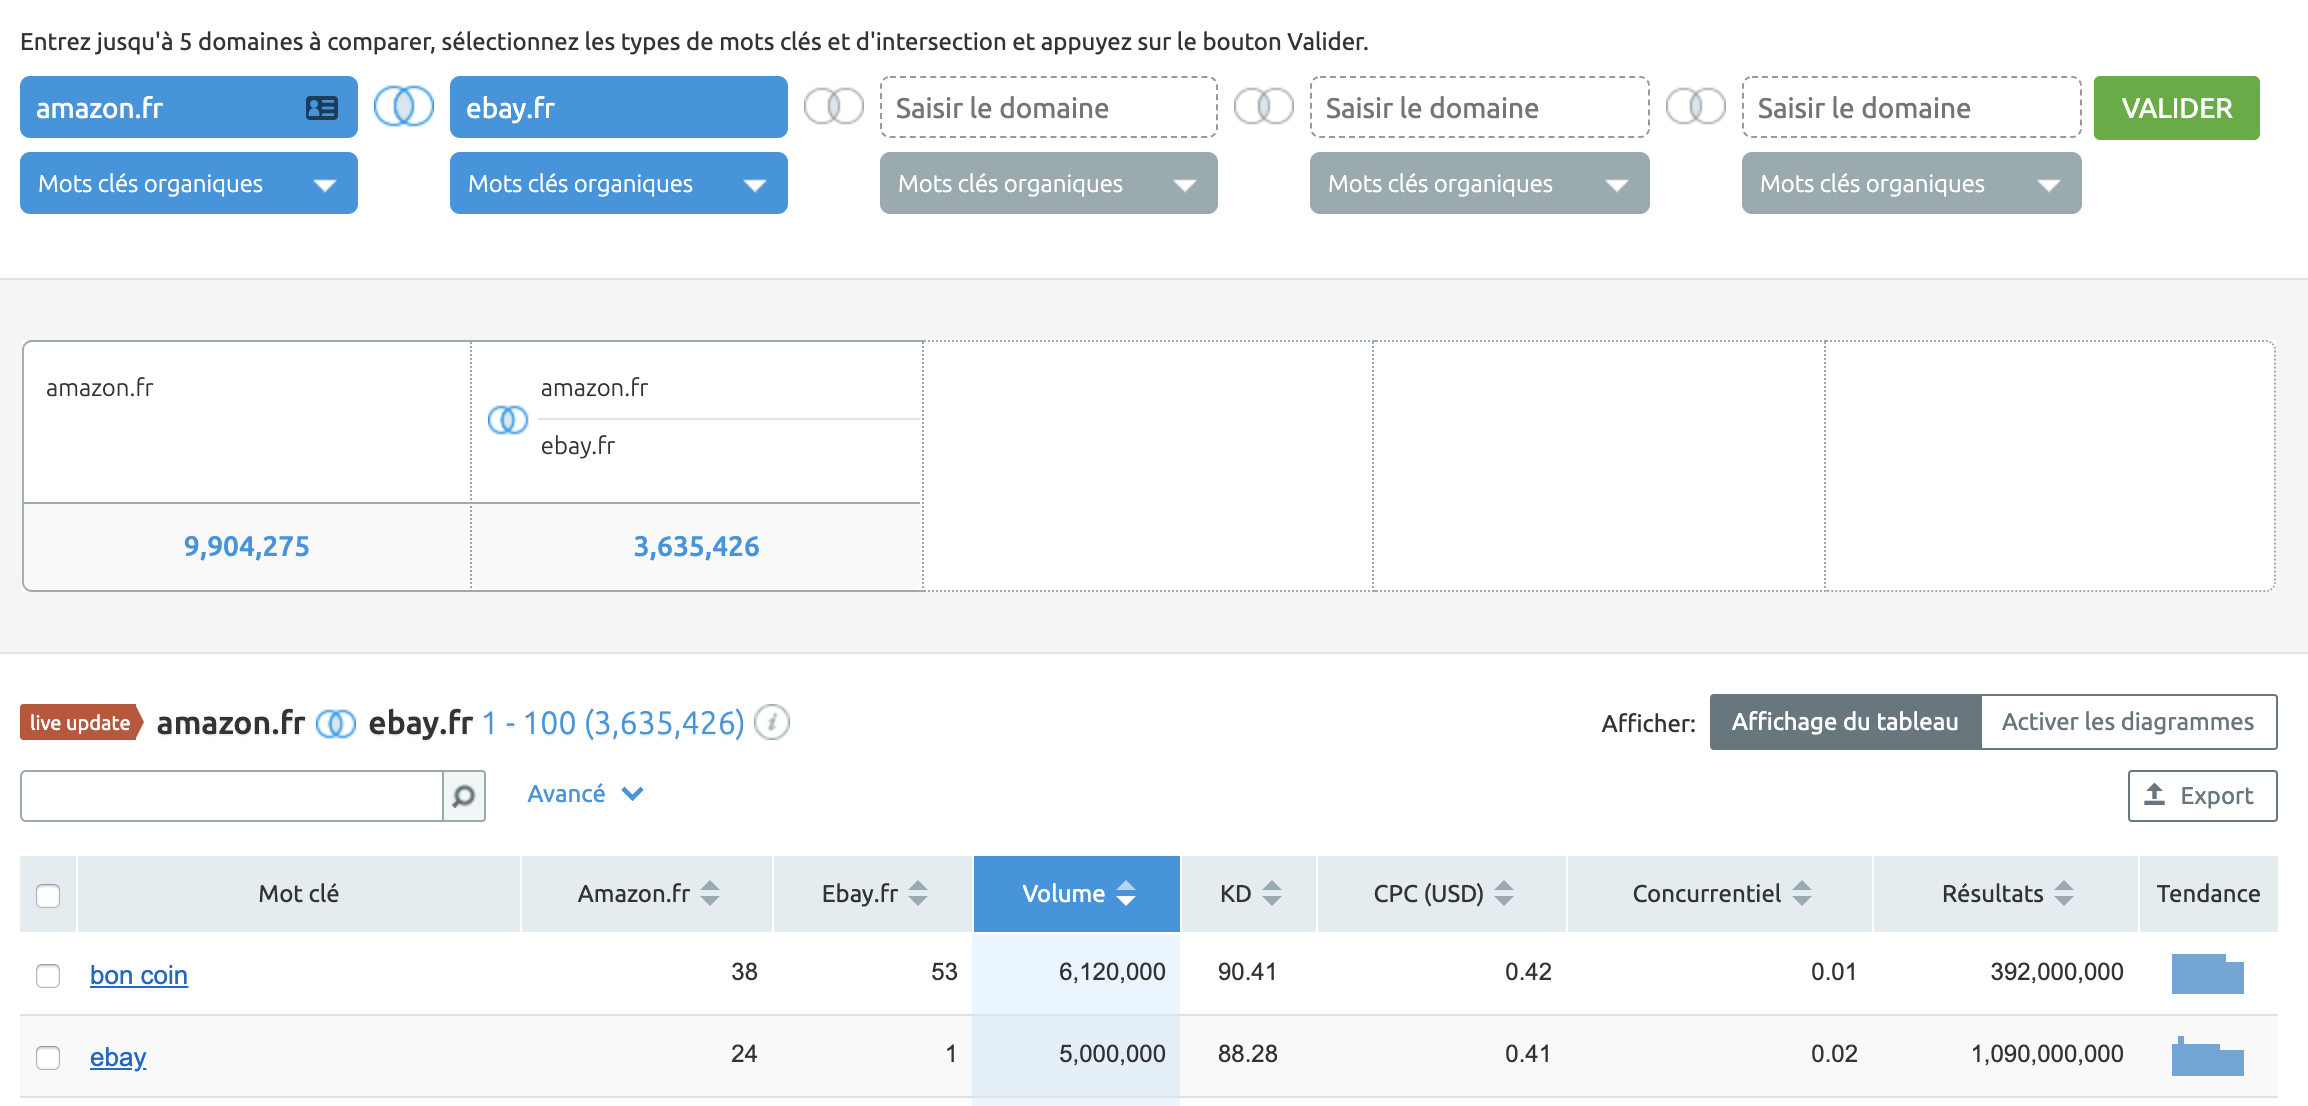Click results value 1,090,000,000
Image resolution: width=2308 pixels, height=1106 pixels.
point(2047,1054)
